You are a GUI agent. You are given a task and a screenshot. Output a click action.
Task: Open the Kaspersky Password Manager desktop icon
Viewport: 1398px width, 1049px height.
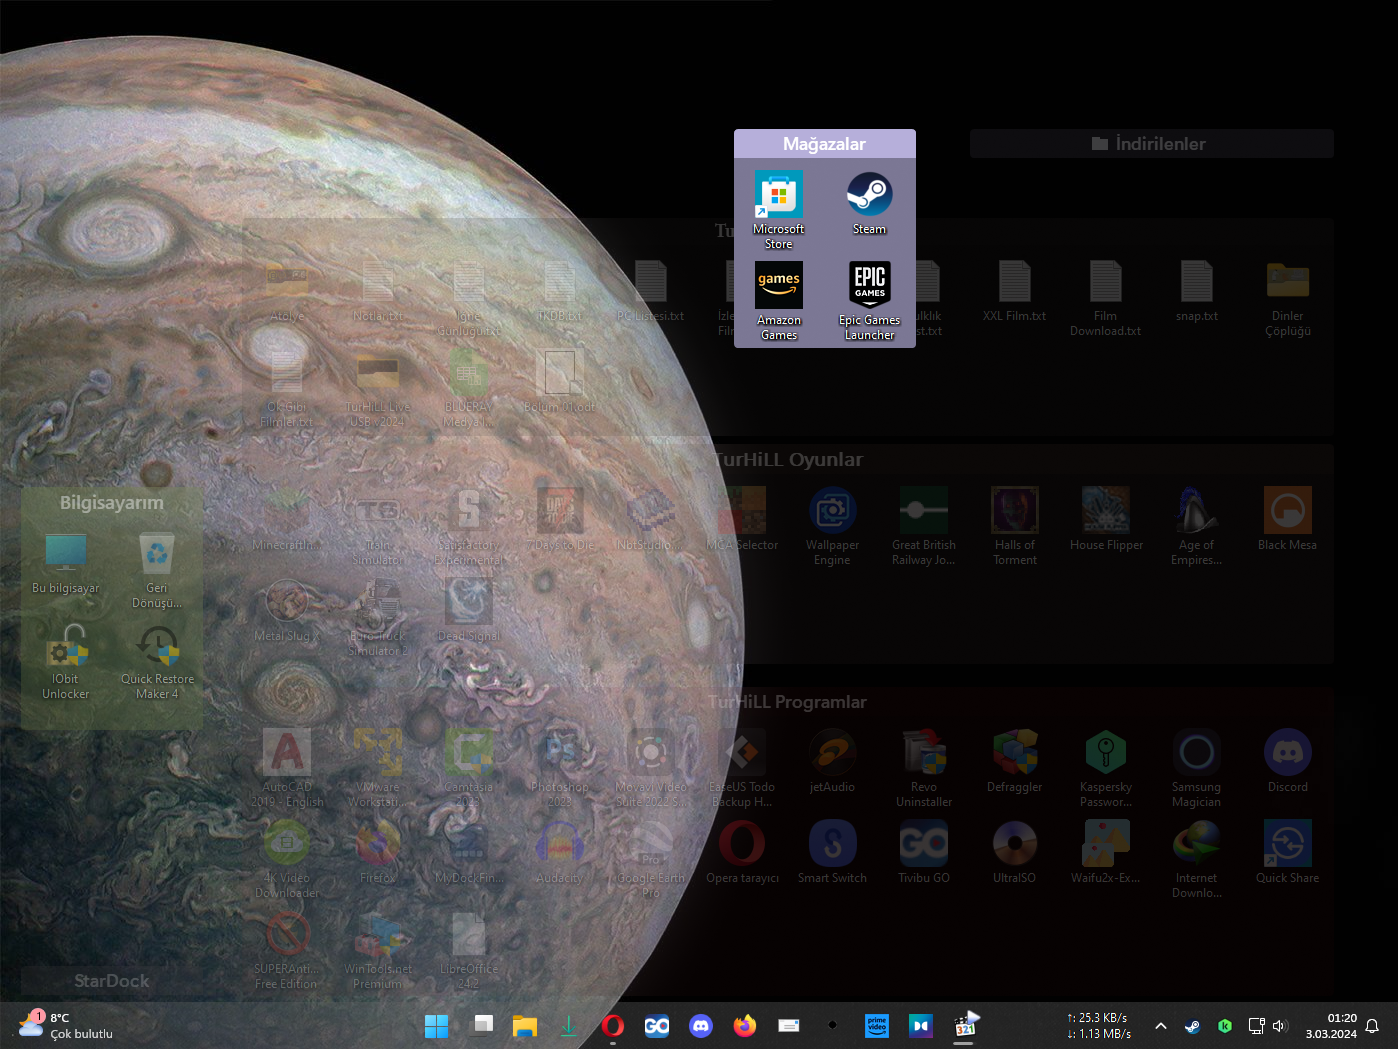pyautogui.click(x=1106, y=768)
